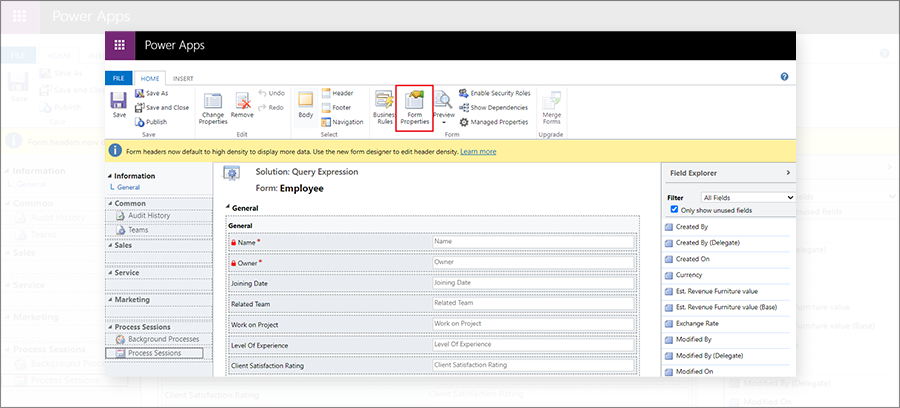Click the help question mark icon
The image size is (900, 408).
(785, 77)
